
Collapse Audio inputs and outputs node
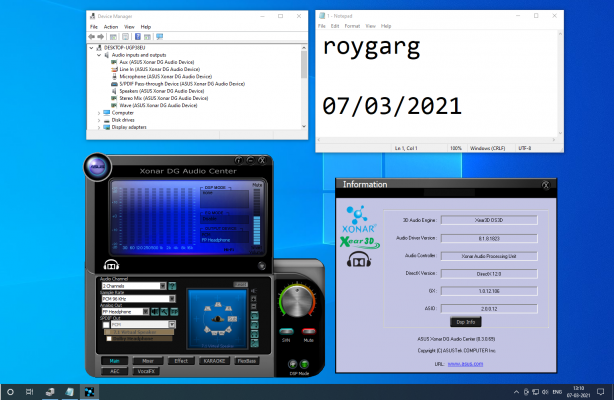[x=99, y=55]
